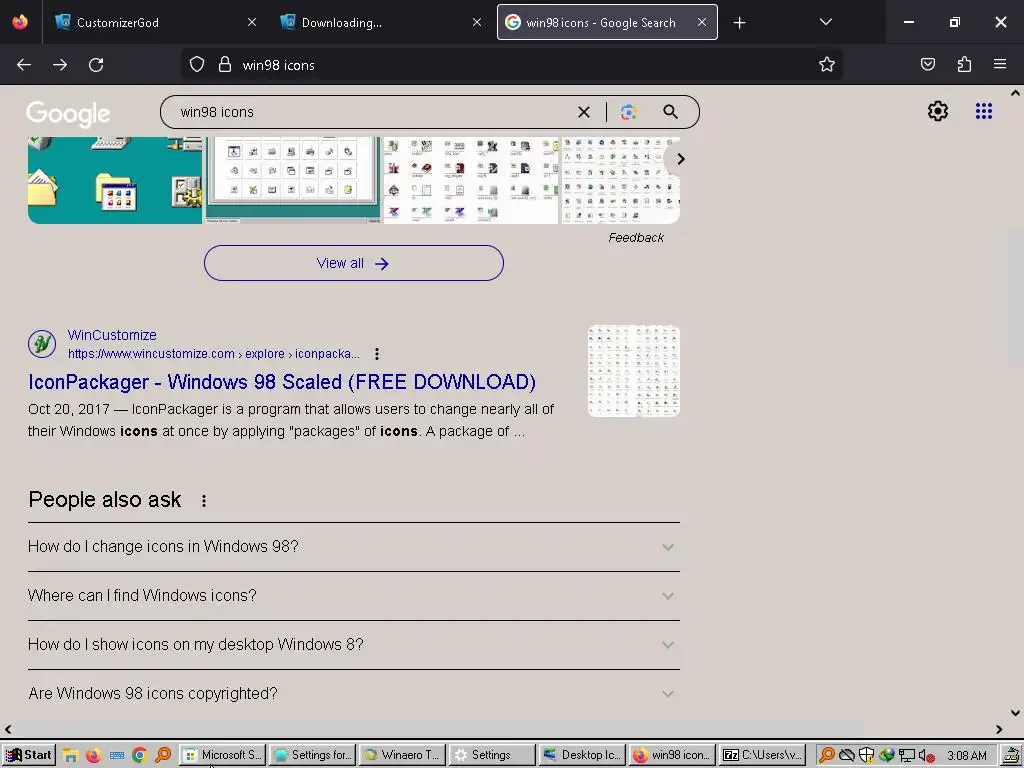This screenshot has height=768, width=1024.
Task: Select the win98 icons - Google Search tab
Action: (607, 22)
